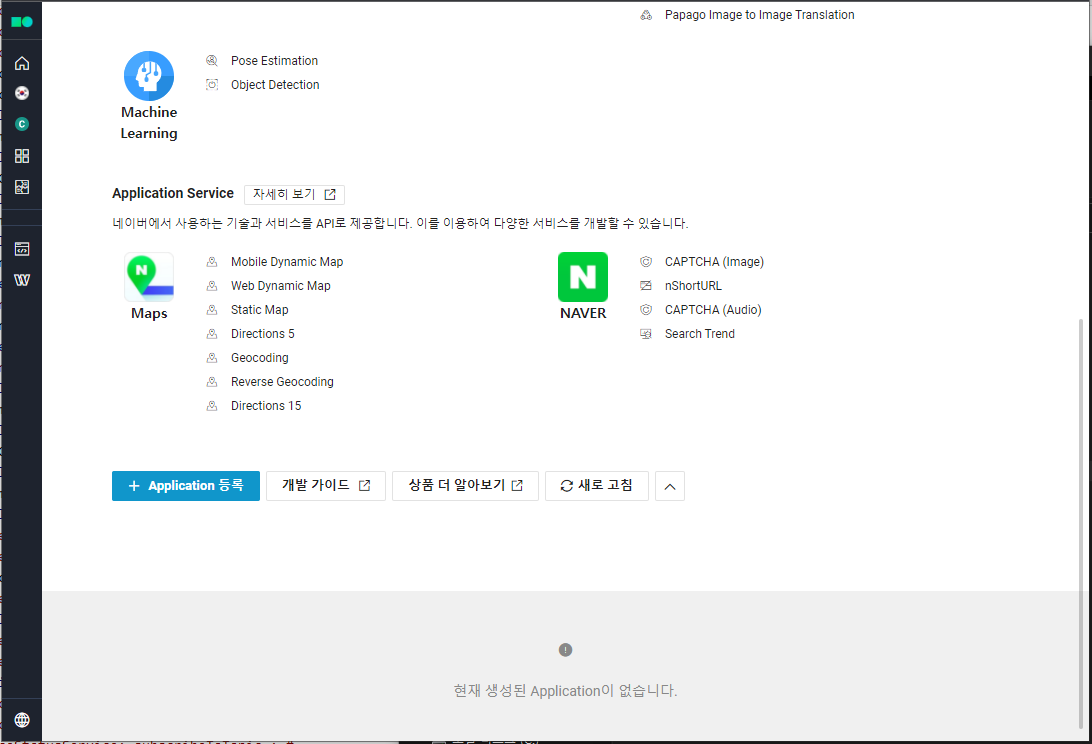Click the shield icon beside CAPTCHA (Audio)

(646, 310)
